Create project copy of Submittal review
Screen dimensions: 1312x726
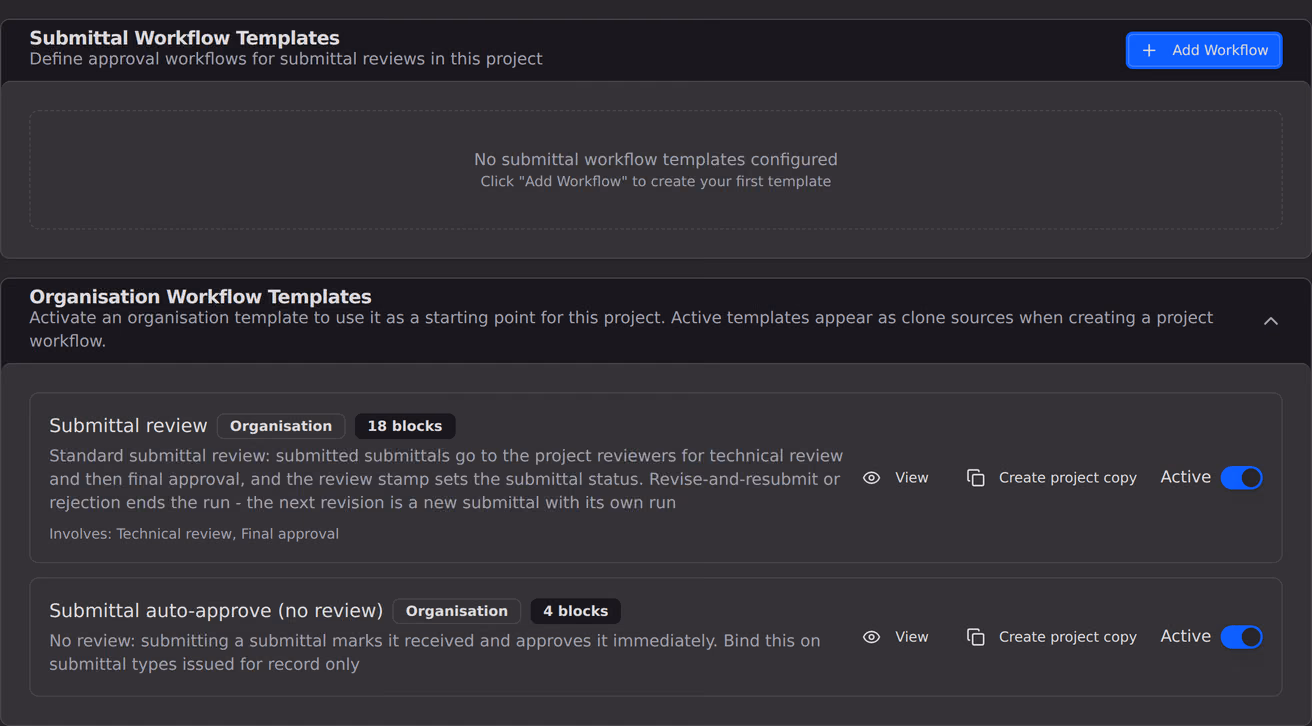click(x=1052, y=478)
